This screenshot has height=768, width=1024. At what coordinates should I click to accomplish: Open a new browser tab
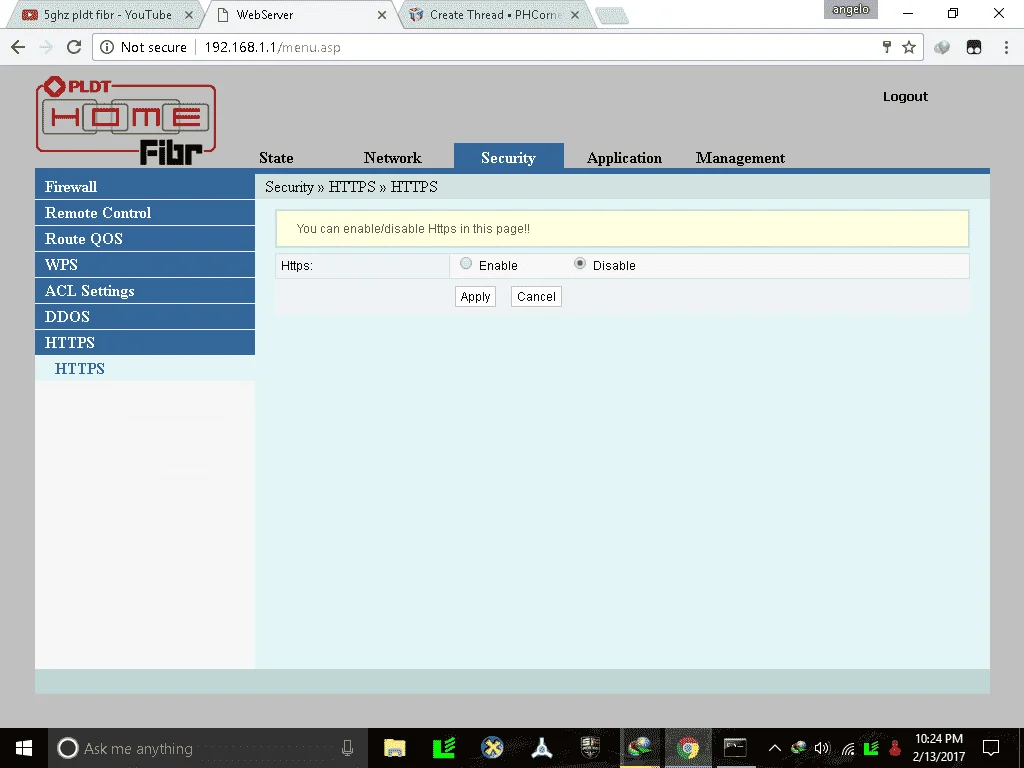(612, 16)
